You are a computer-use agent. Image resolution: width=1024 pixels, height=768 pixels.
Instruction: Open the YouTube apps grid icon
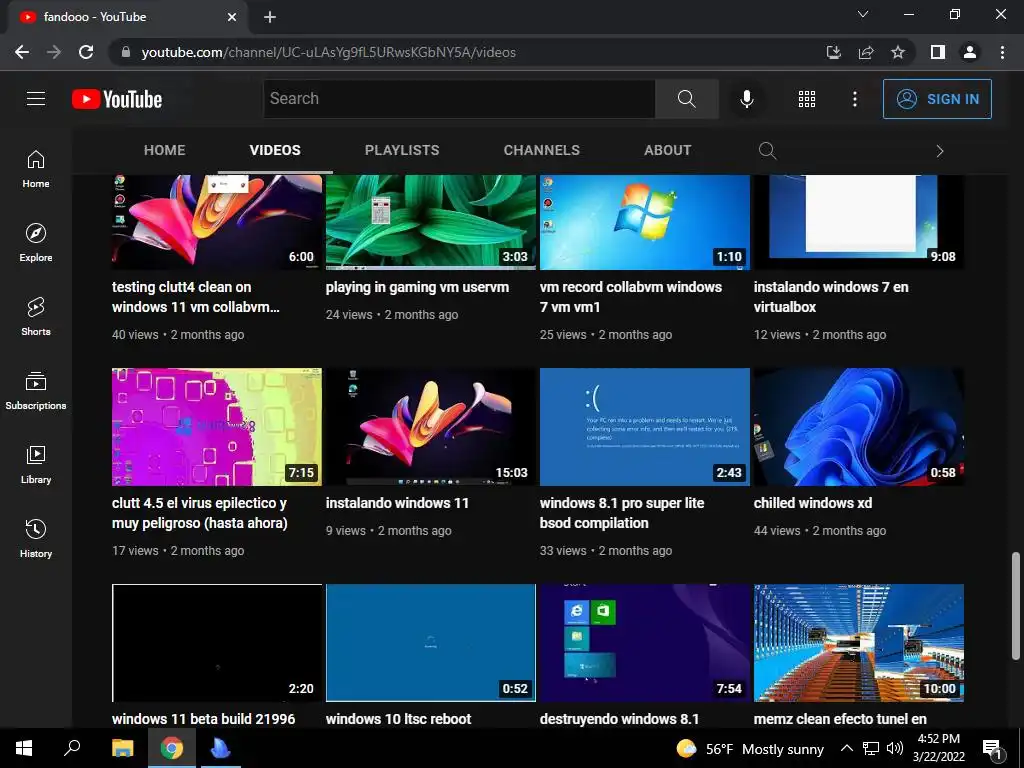pyautogui.click(x=807, y=99)
